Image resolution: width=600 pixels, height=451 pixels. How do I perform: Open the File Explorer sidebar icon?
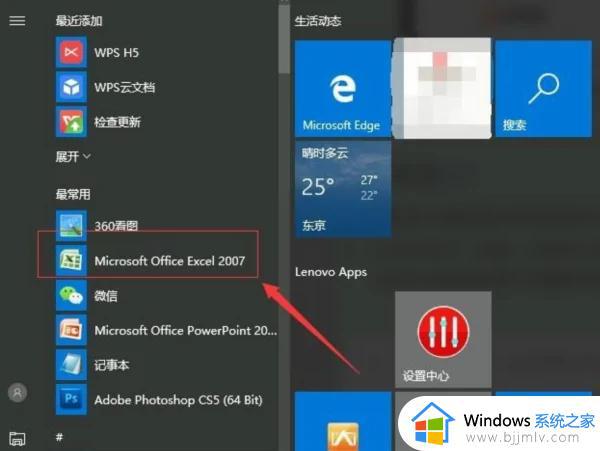17,438
